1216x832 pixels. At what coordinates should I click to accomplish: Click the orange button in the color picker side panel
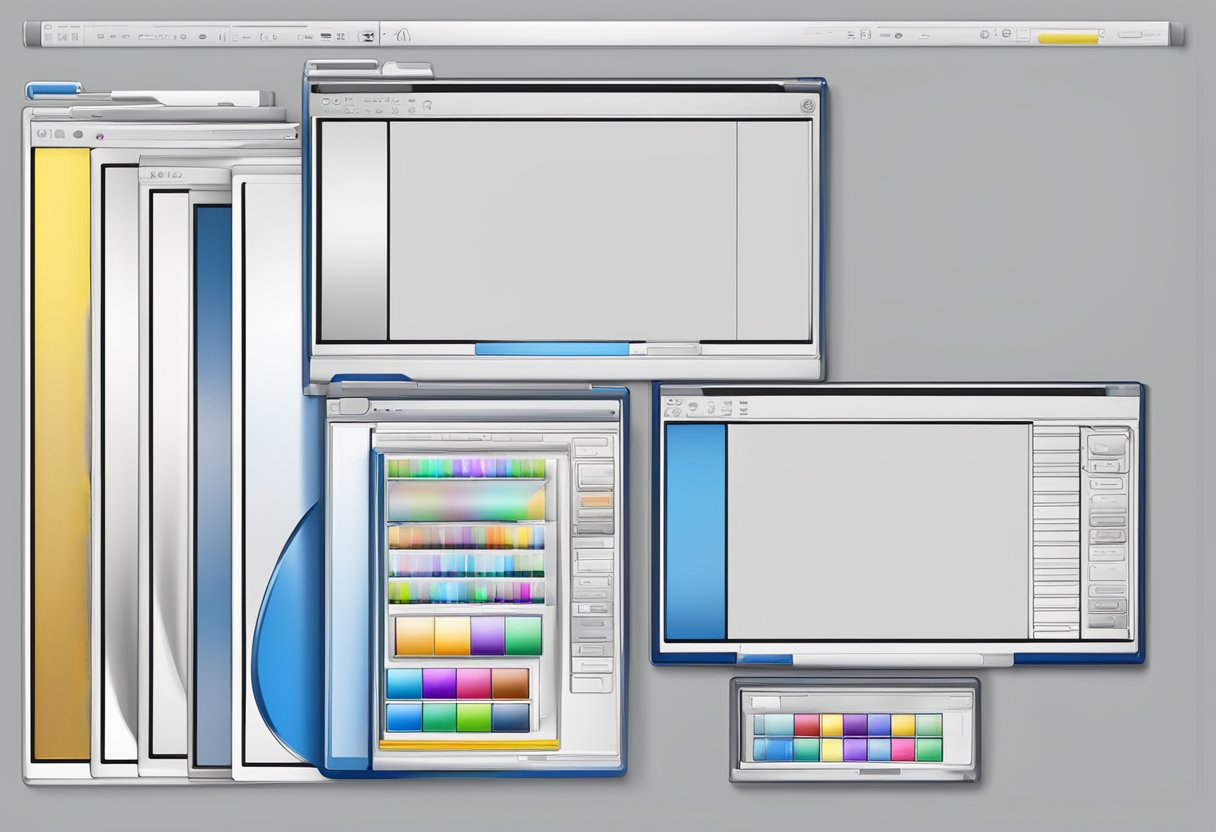tap(596, 500)
